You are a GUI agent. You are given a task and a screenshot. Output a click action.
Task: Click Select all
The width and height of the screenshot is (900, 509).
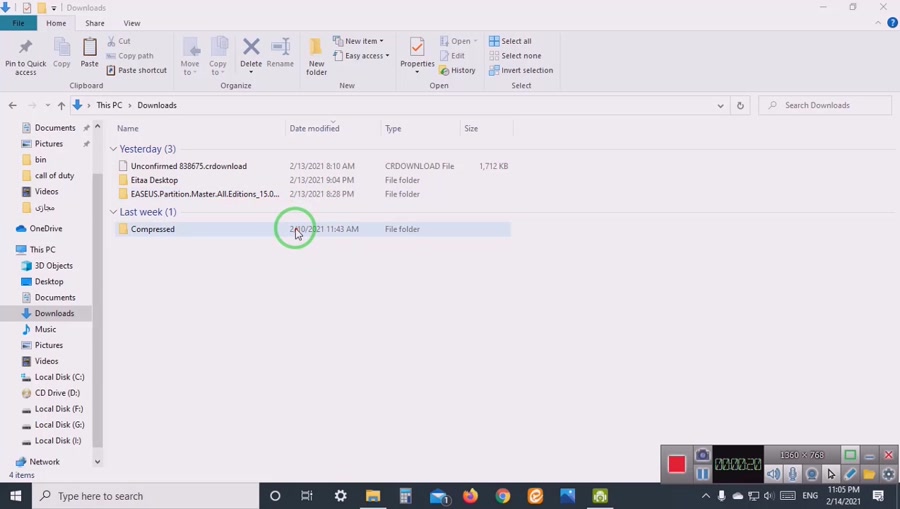pyautogui.click(x=510, y=41)
